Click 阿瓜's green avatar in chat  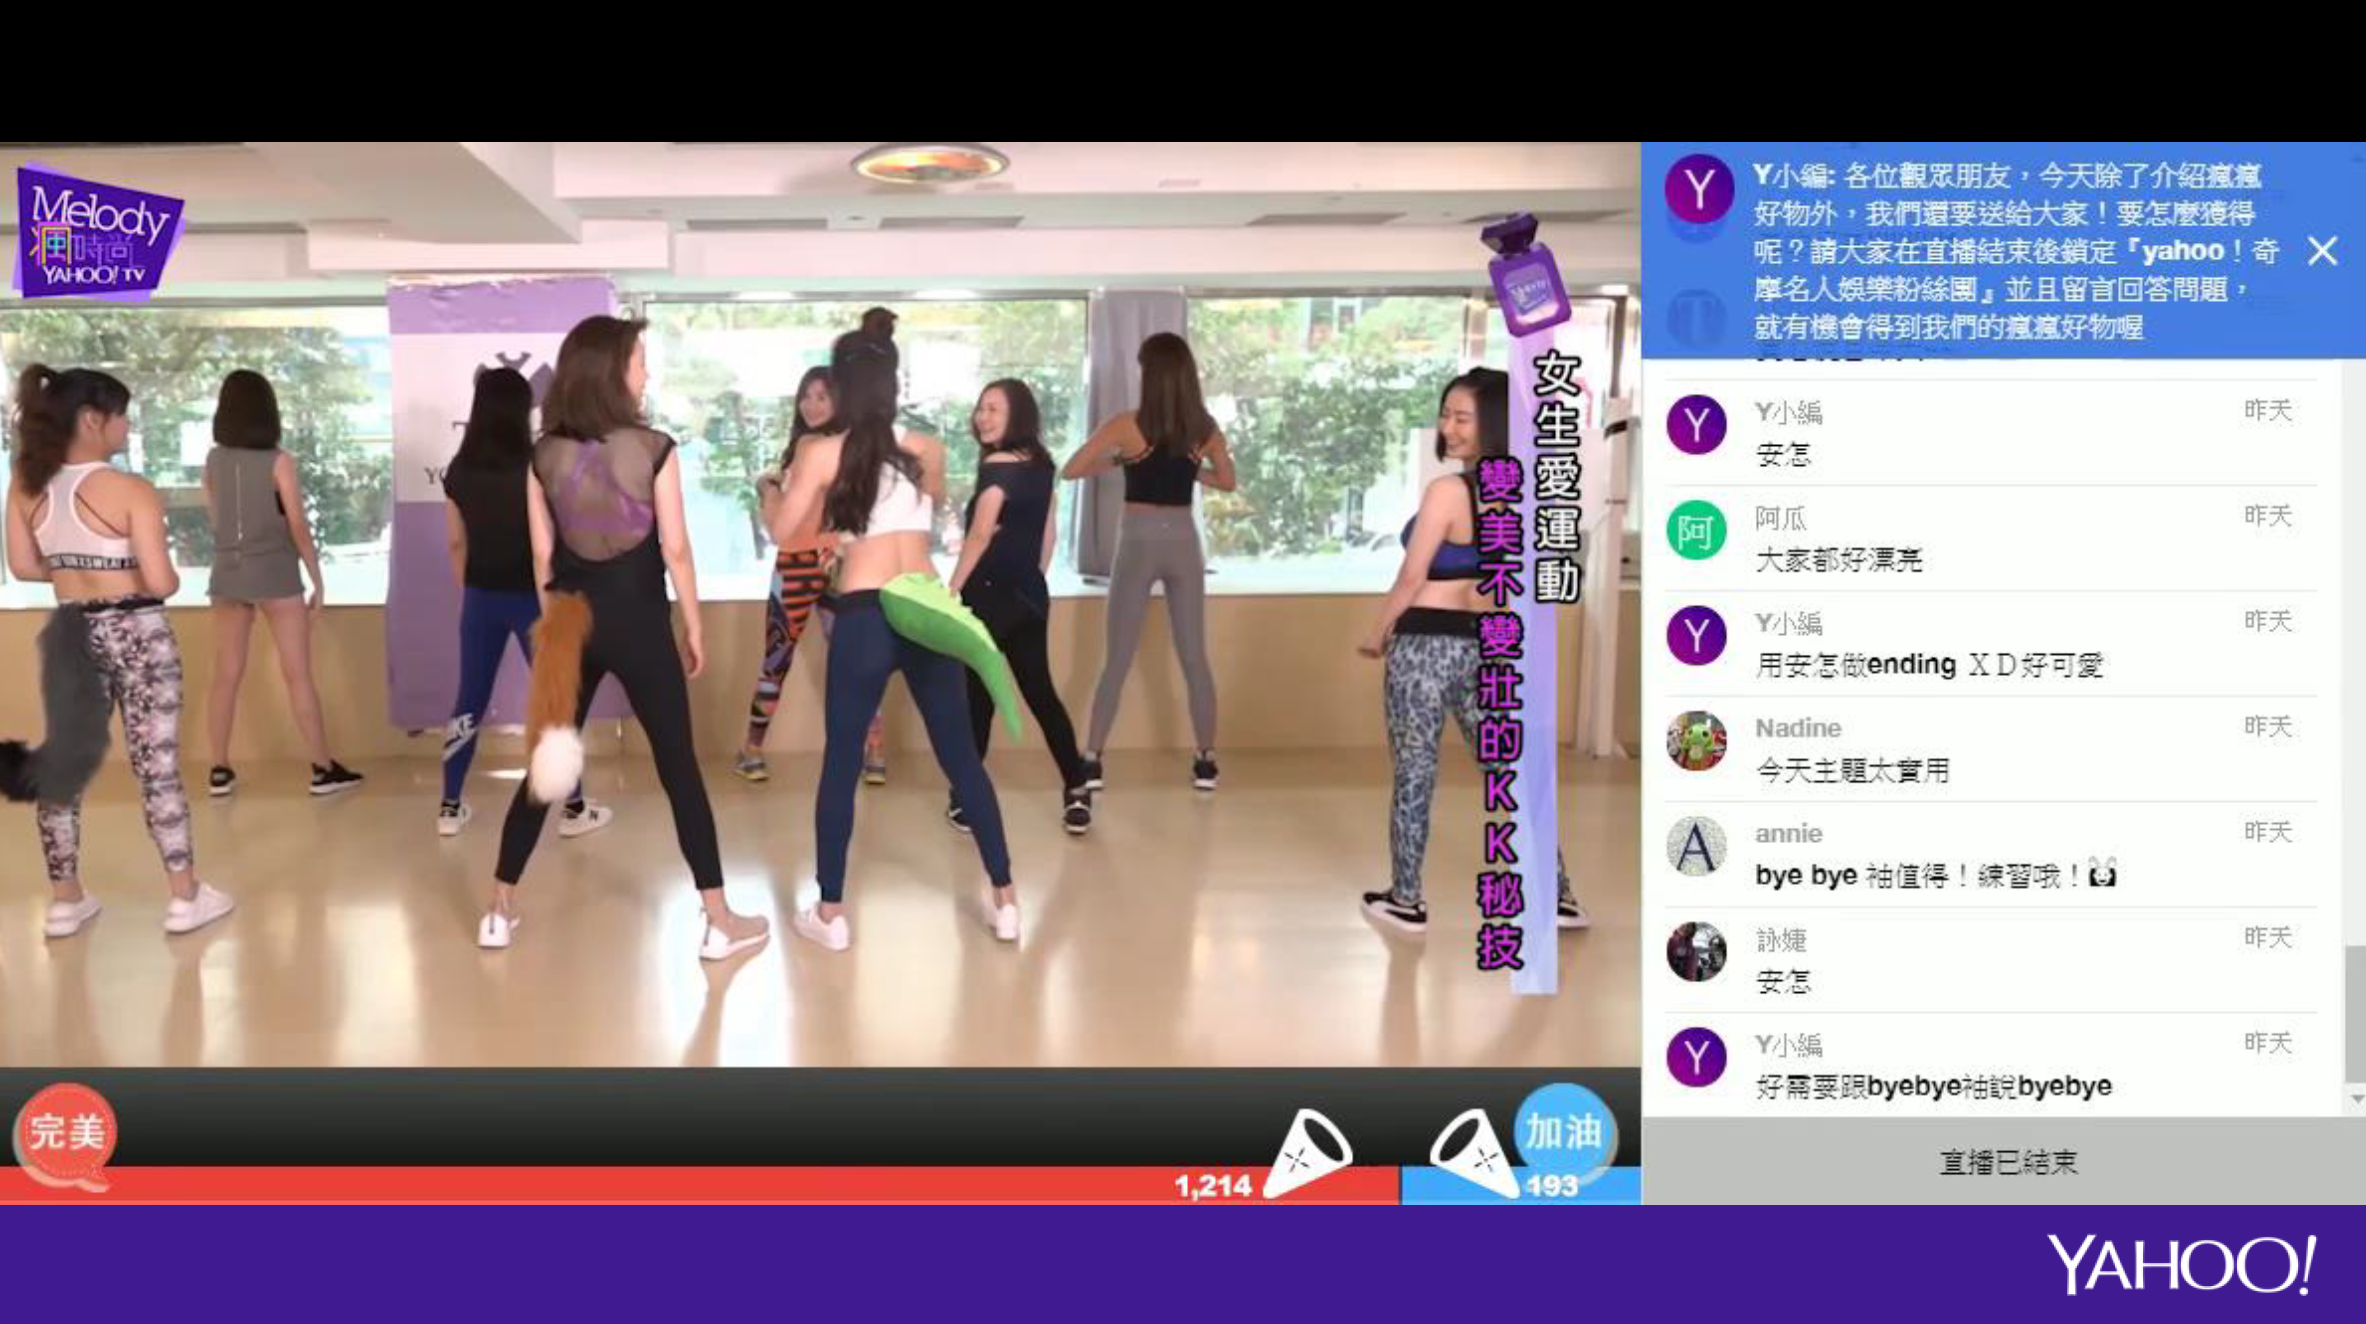point(1696,531)
